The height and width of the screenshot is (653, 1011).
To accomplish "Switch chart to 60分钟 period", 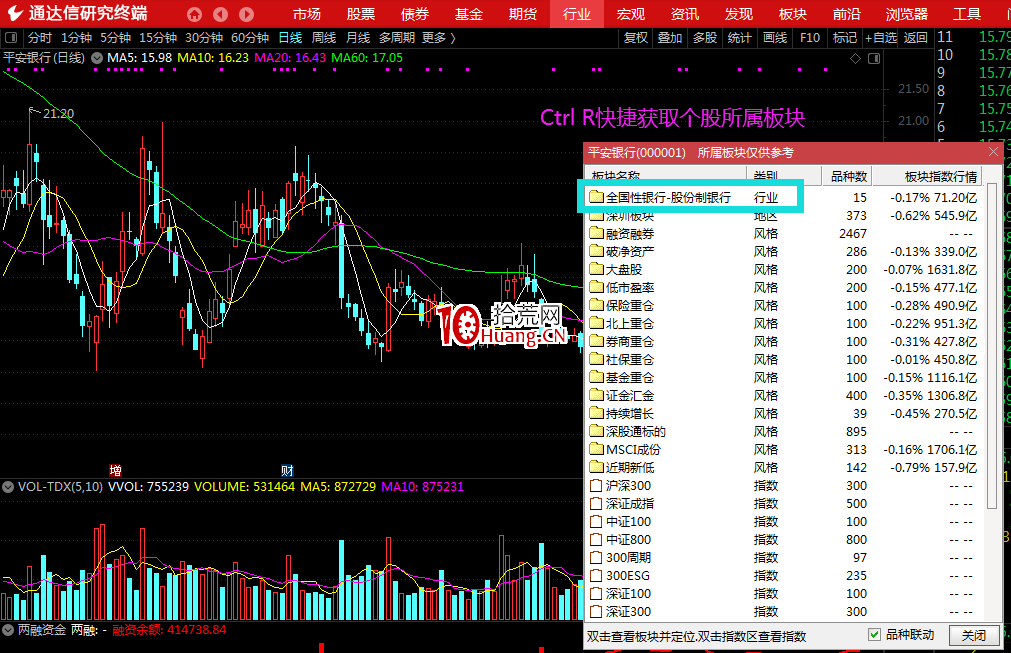I will click(250, 38).
